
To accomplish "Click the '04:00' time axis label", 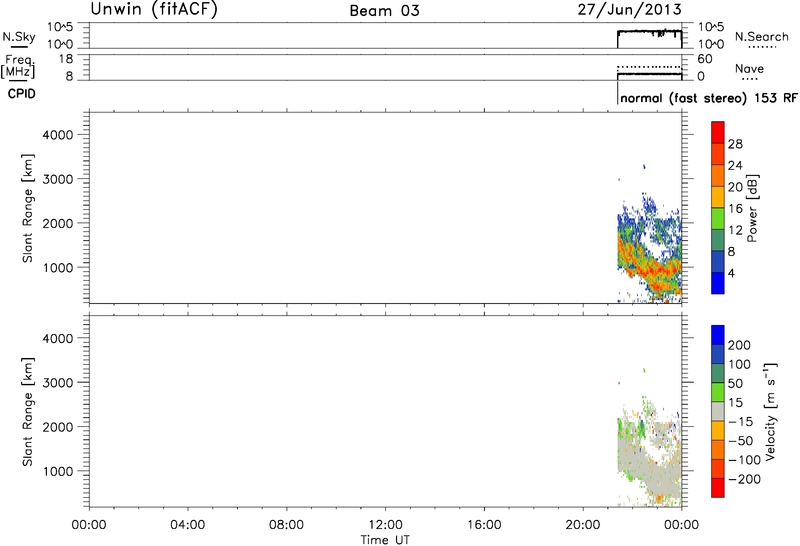I will click(188, 525).
